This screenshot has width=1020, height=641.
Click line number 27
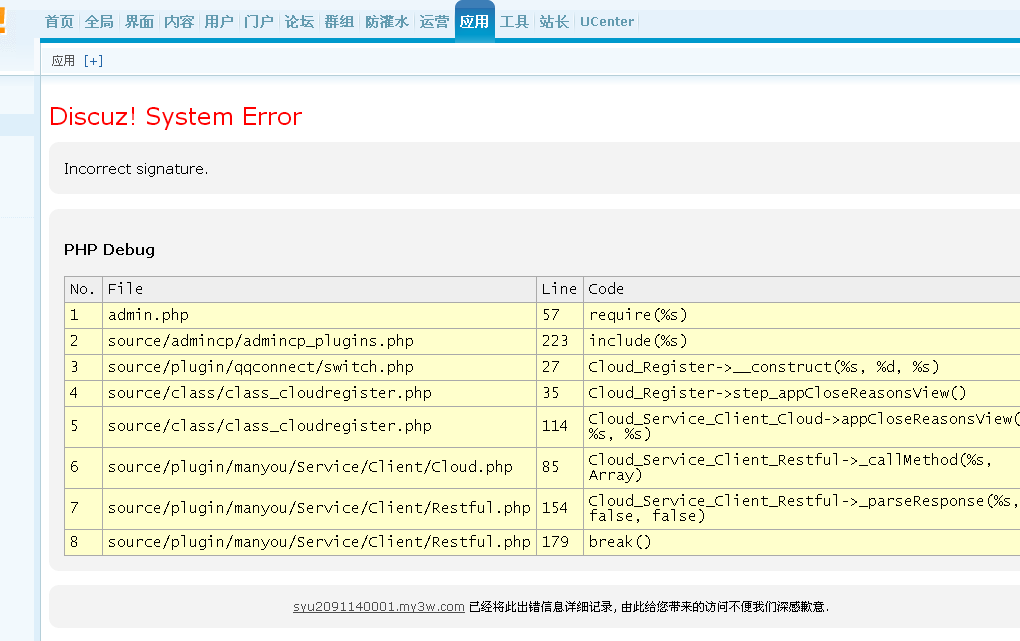tap(559, 367)
